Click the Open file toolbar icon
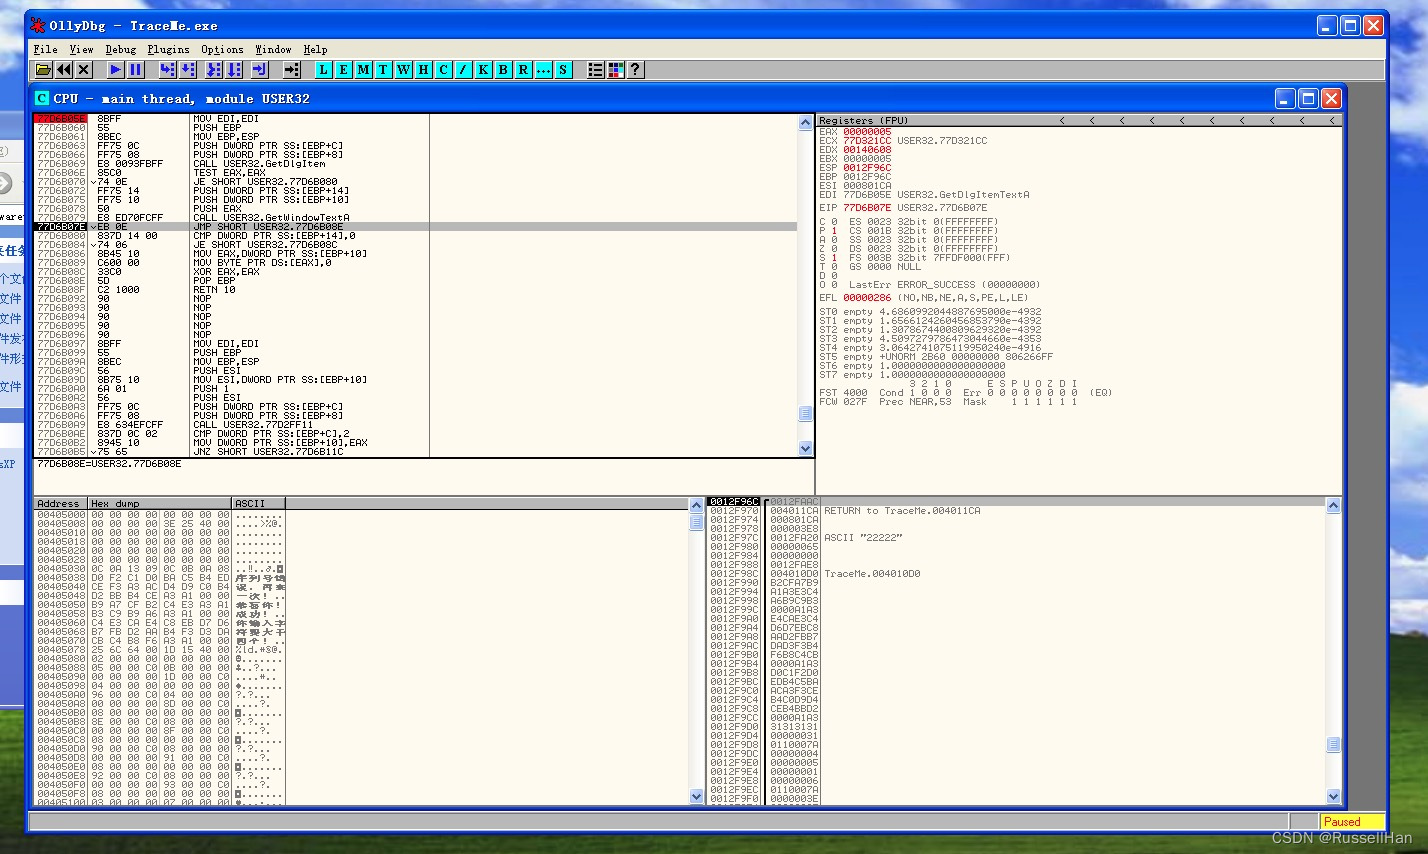 pos(43,70)
